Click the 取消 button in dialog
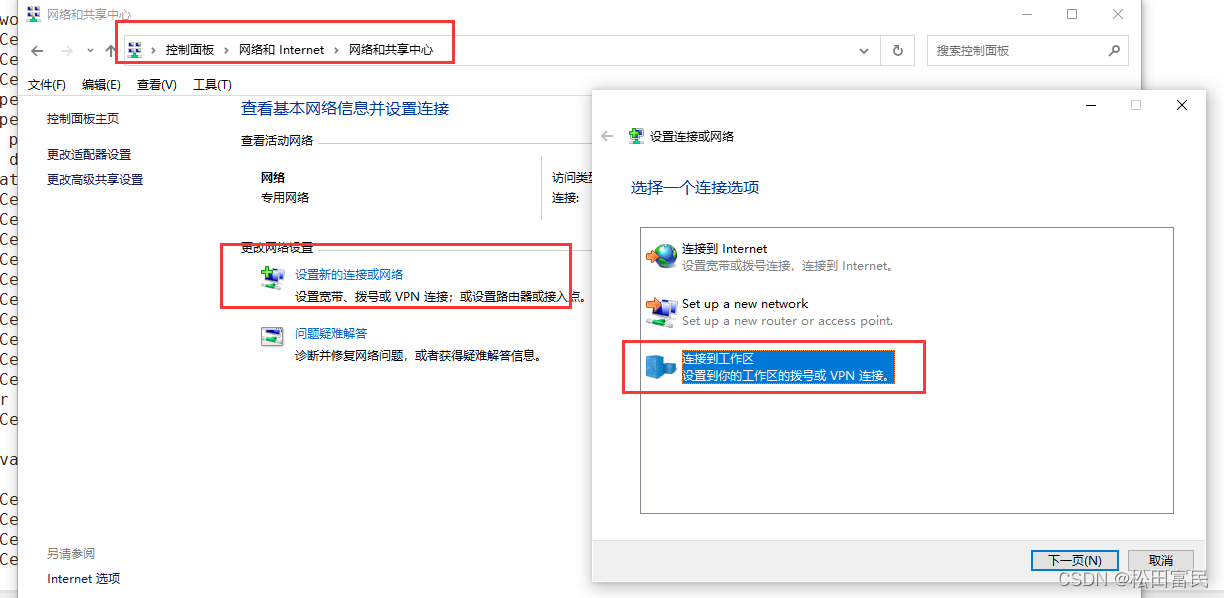 coord(1161,561)
